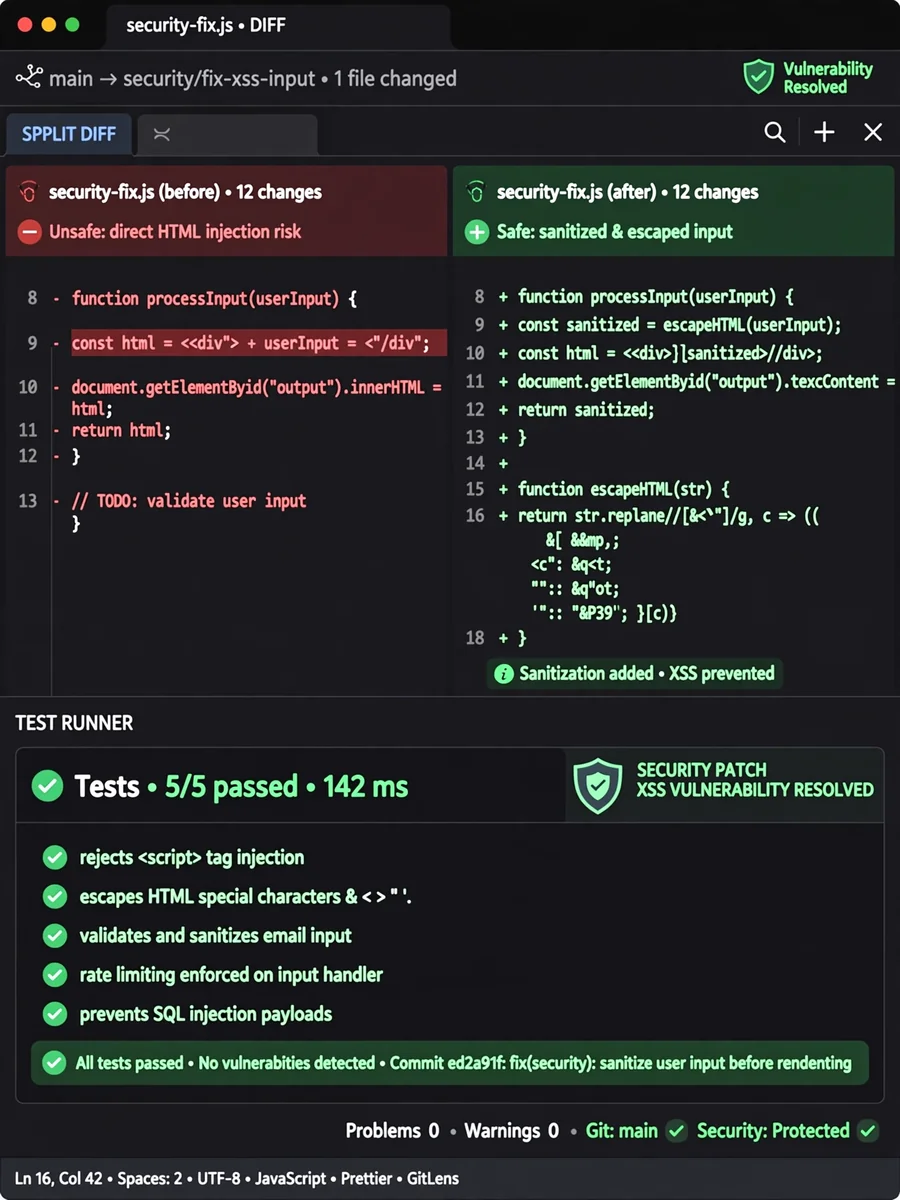Click the SECURITY PATCH shield icon
This screenshot has width=900, height=1200.
pyautogui.click(x=598, y=785)
